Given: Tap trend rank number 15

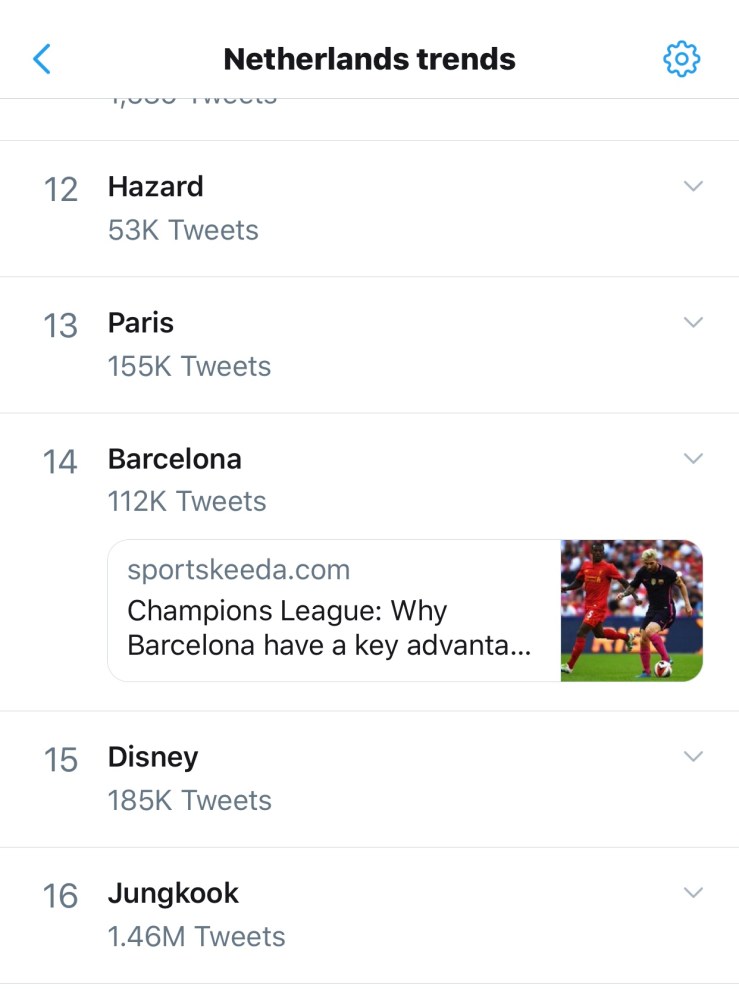Looking at the screenshot, I should pos(61,761).
